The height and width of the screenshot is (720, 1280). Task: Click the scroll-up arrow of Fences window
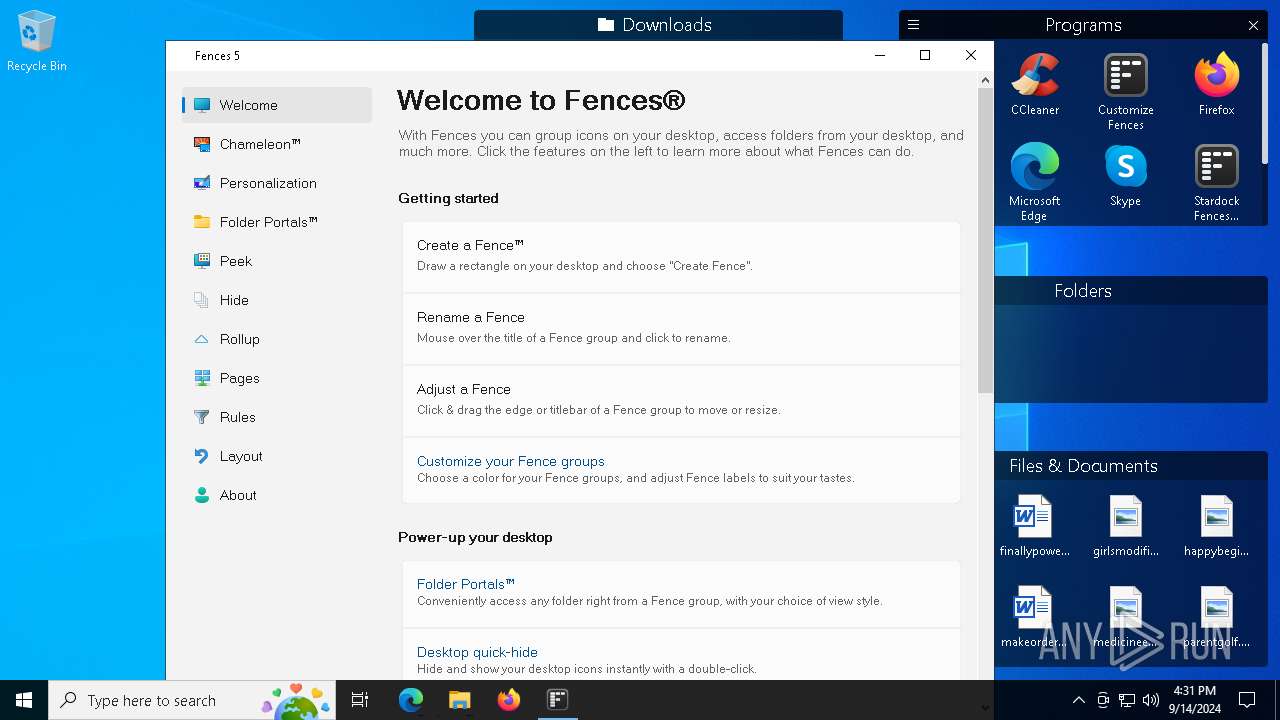pos(985,80)
